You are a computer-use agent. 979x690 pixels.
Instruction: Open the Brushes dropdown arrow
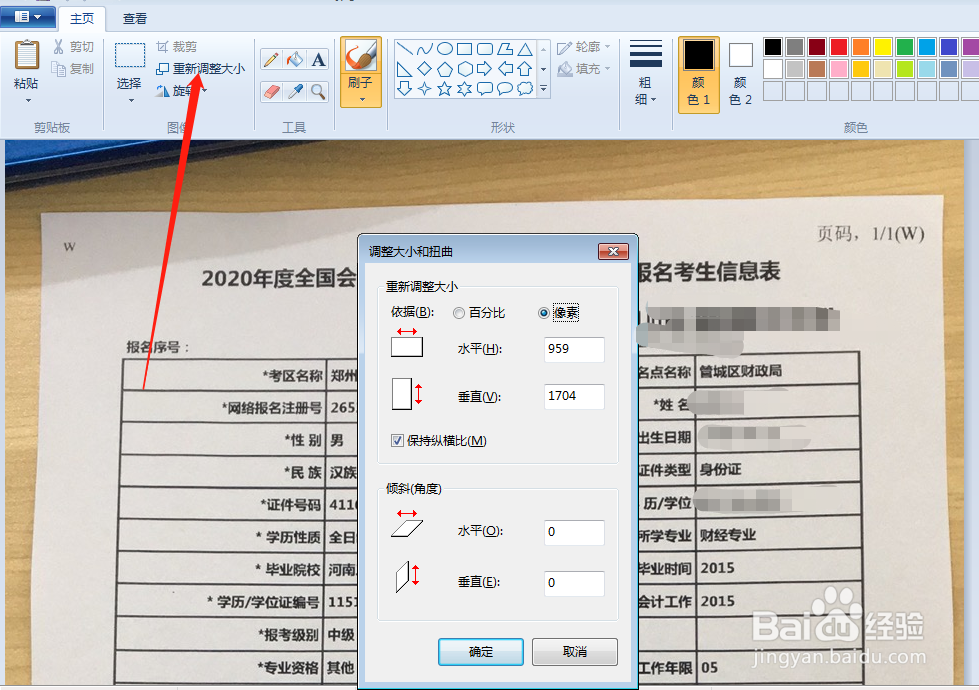pyautogui.click(x=362, y=99)
